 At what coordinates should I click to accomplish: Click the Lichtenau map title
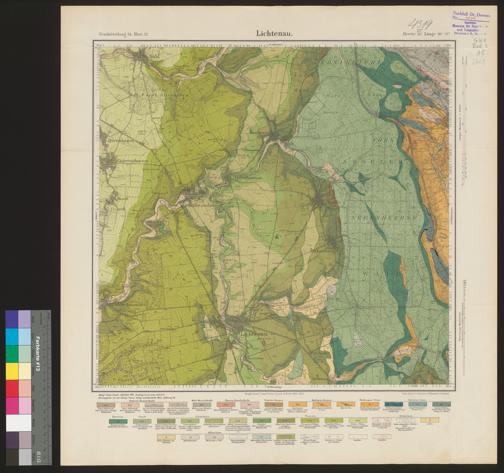tap(274, 34)
